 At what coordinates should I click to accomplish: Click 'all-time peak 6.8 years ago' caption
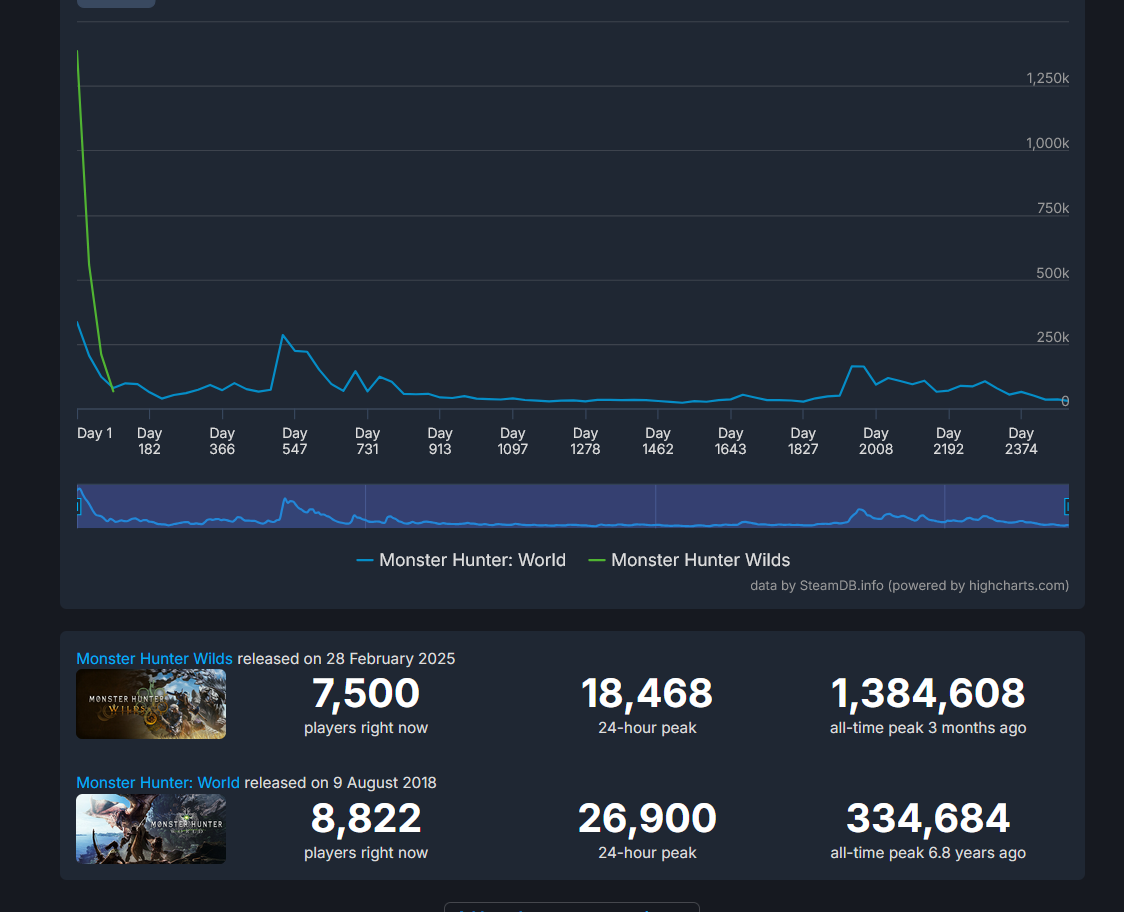click(x=928, y=852)
